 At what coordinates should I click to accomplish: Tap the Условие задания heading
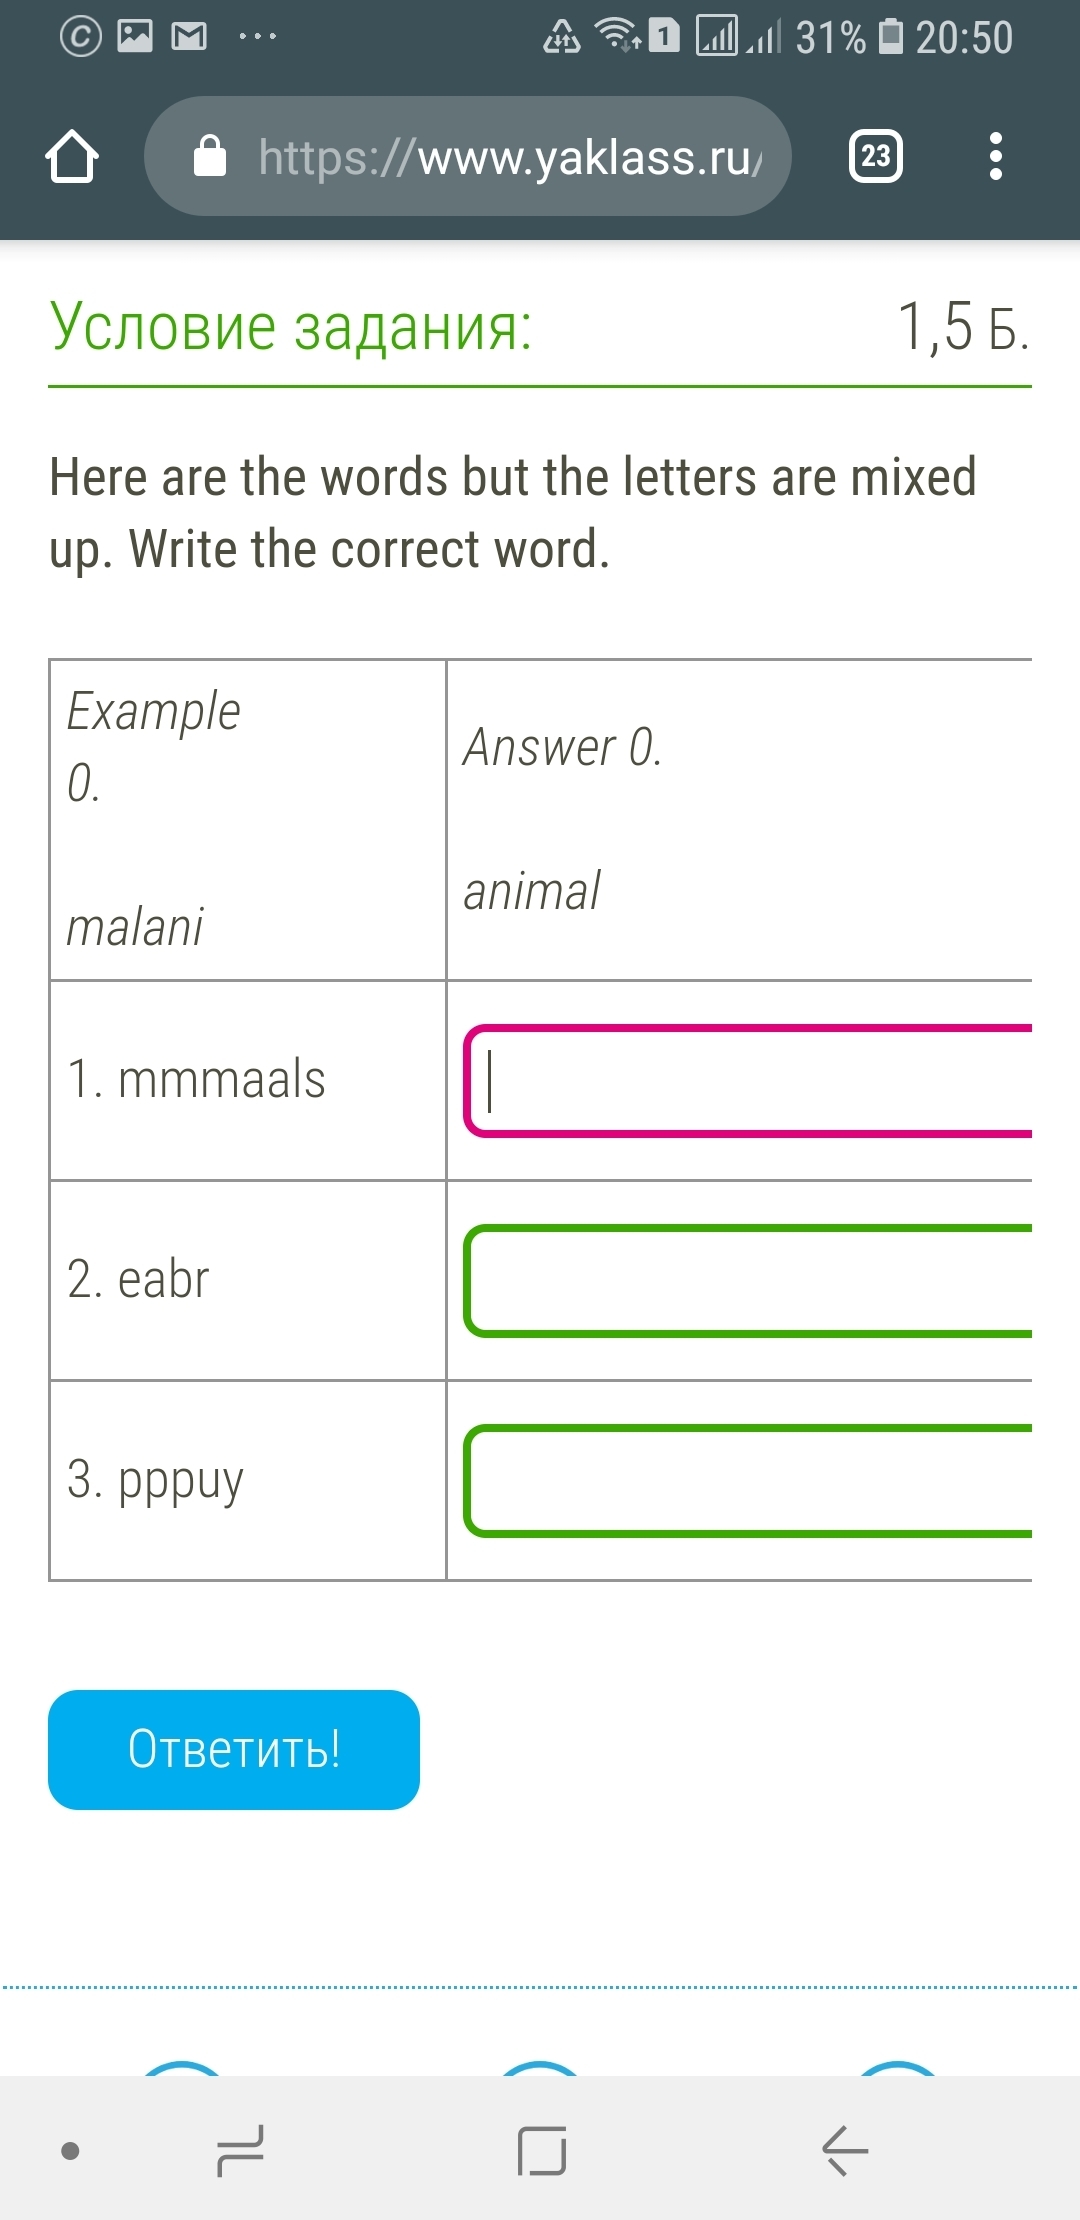[x=291, y=326]
